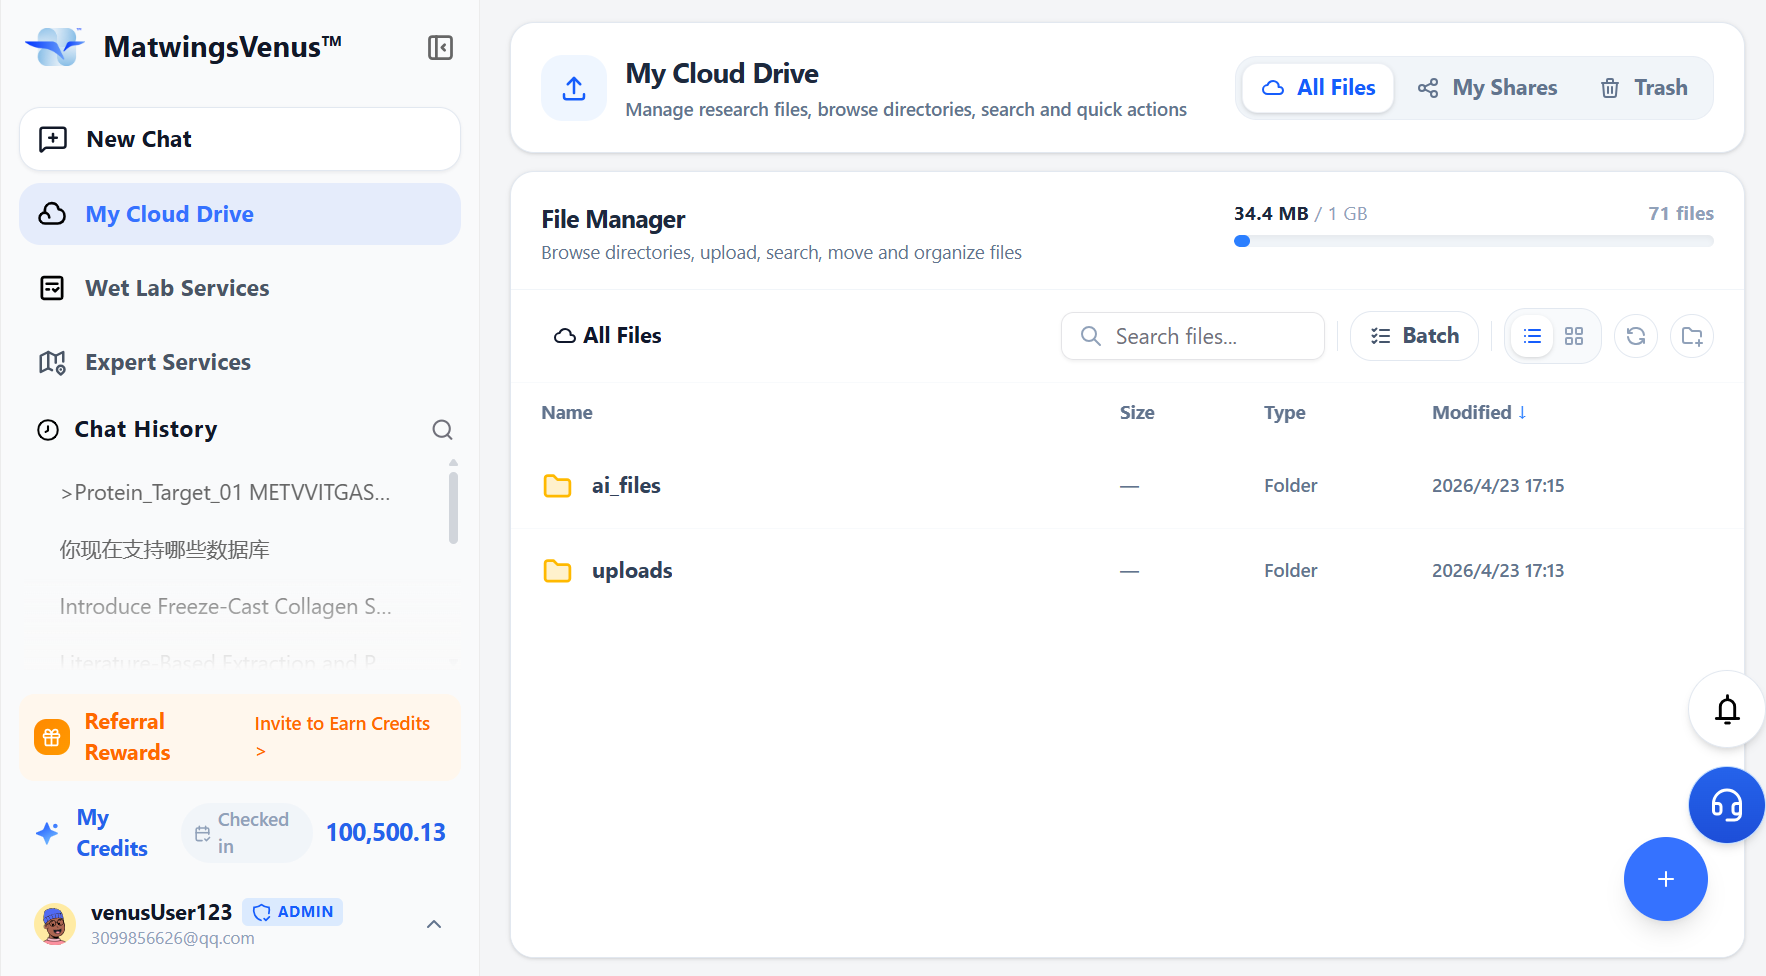Sort by Type column
Image resolution: width=1766 pixels, height=976 pixels.
click(x=1285, y=412)
